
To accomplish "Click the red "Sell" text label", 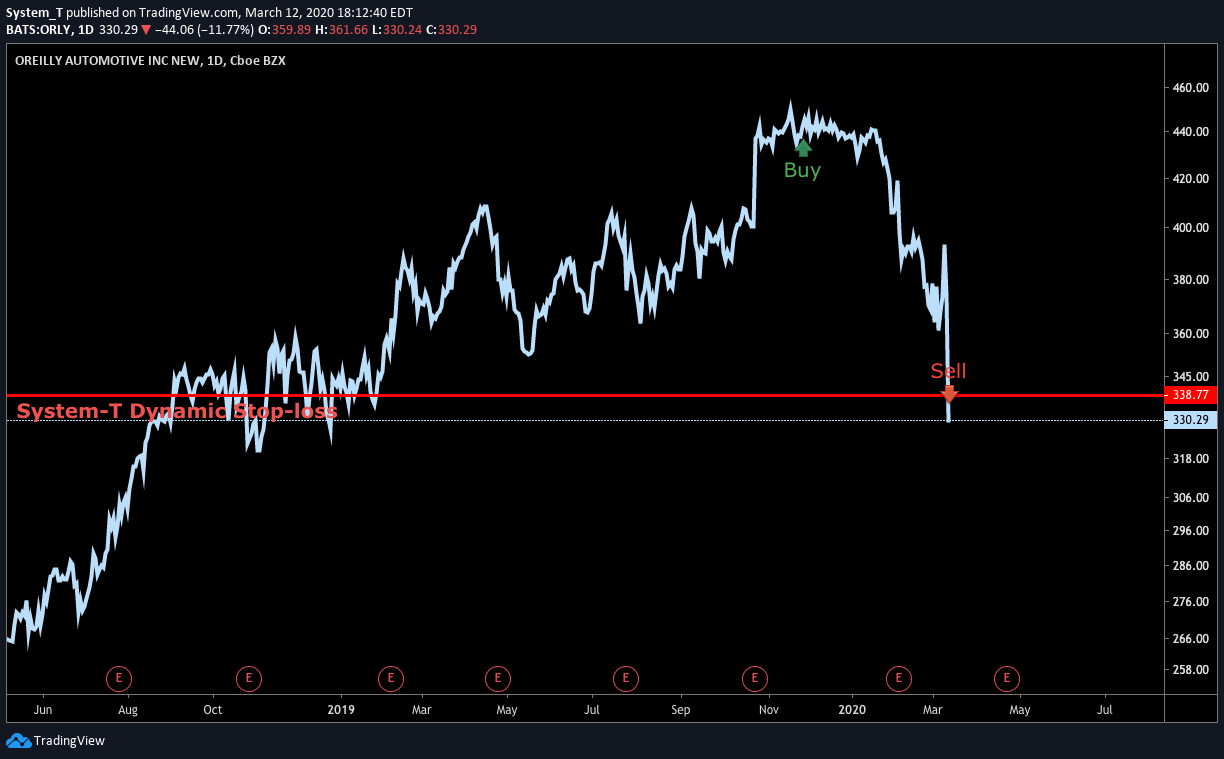I will (948, 371).
